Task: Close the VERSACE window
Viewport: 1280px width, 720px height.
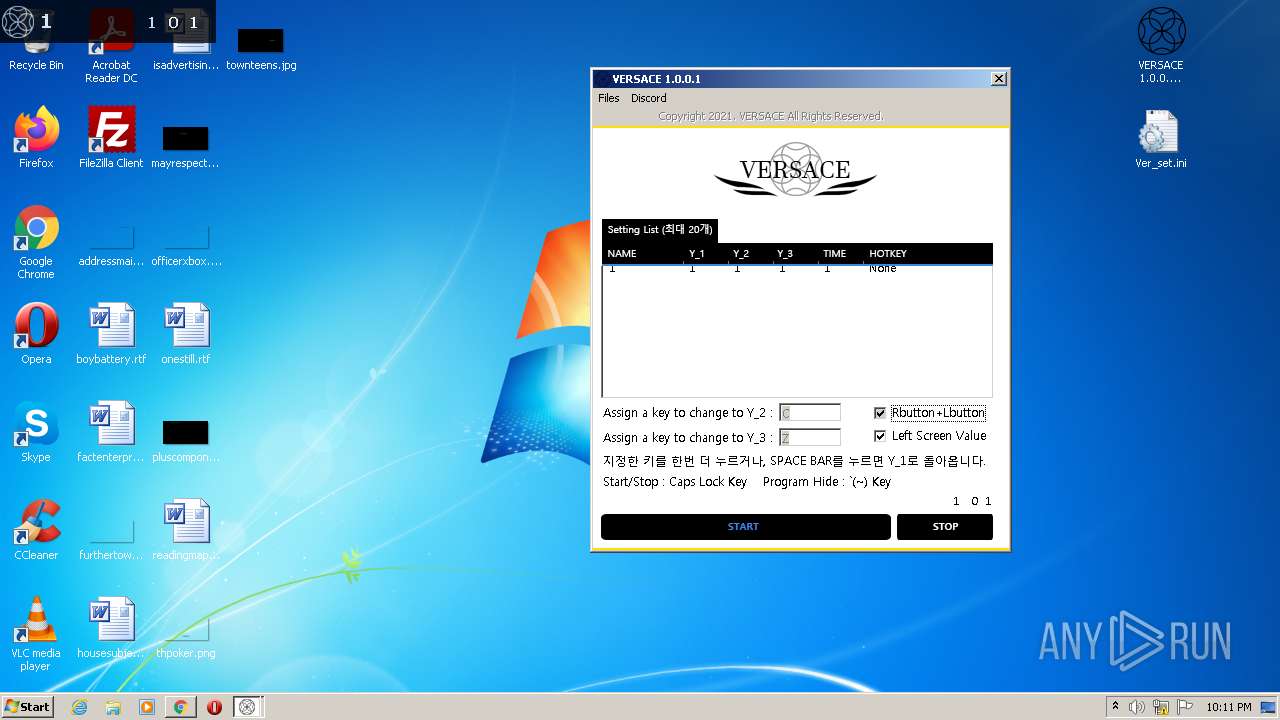Action: (x=998, y=79)
